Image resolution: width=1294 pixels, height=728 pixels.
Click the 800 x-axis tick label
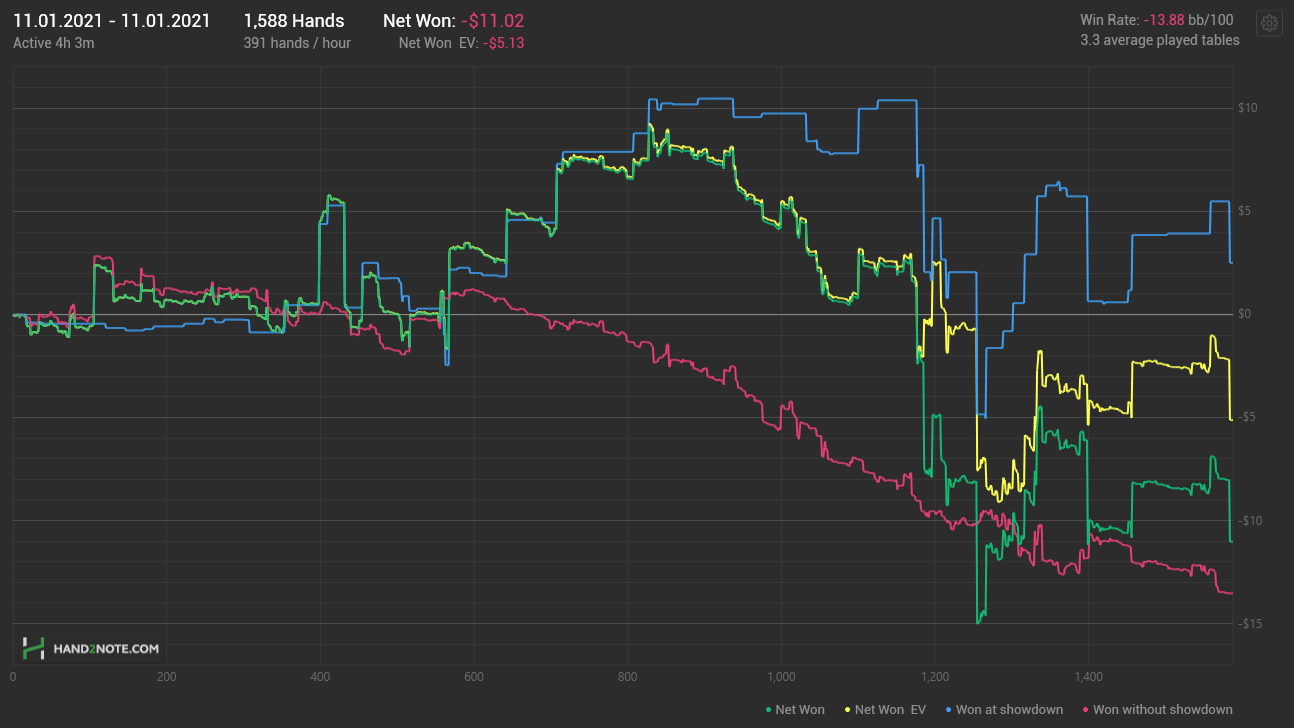627,677
